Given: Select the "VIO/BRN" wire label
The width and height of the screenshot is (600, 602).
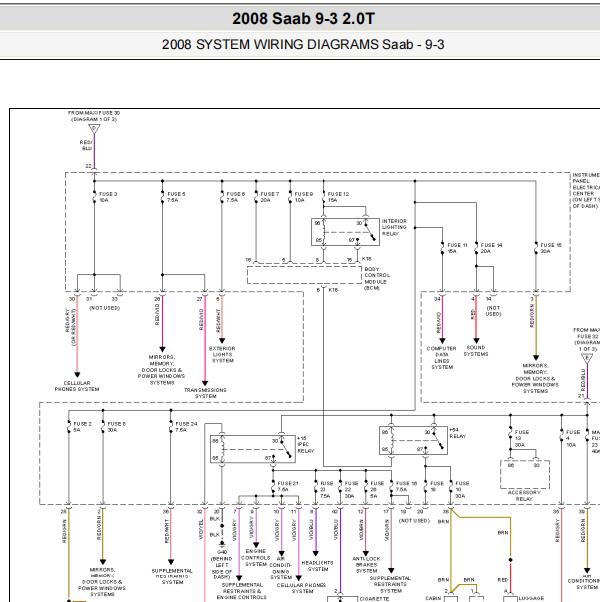Looking at the screenshot, I should (x=361, y=529).
